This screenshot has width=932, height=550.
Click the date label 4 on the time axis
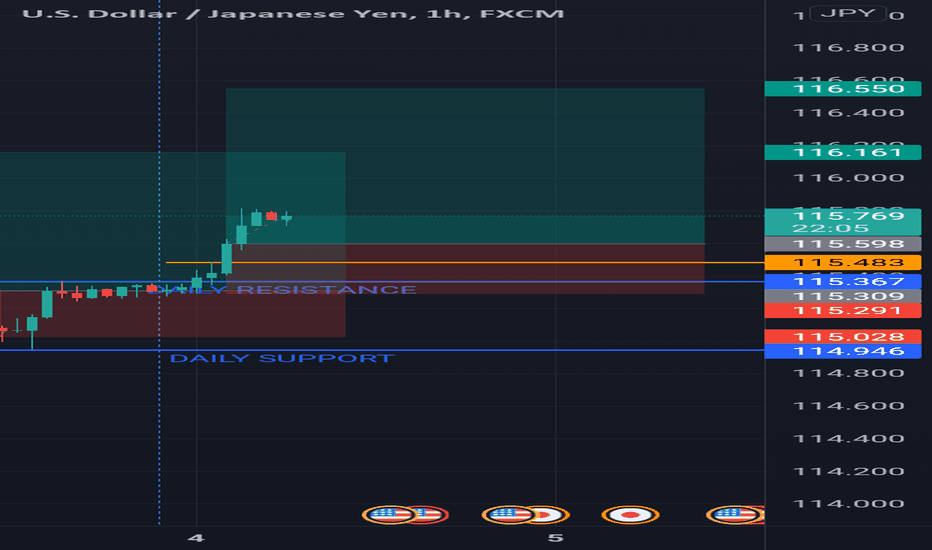click(196, 538)
